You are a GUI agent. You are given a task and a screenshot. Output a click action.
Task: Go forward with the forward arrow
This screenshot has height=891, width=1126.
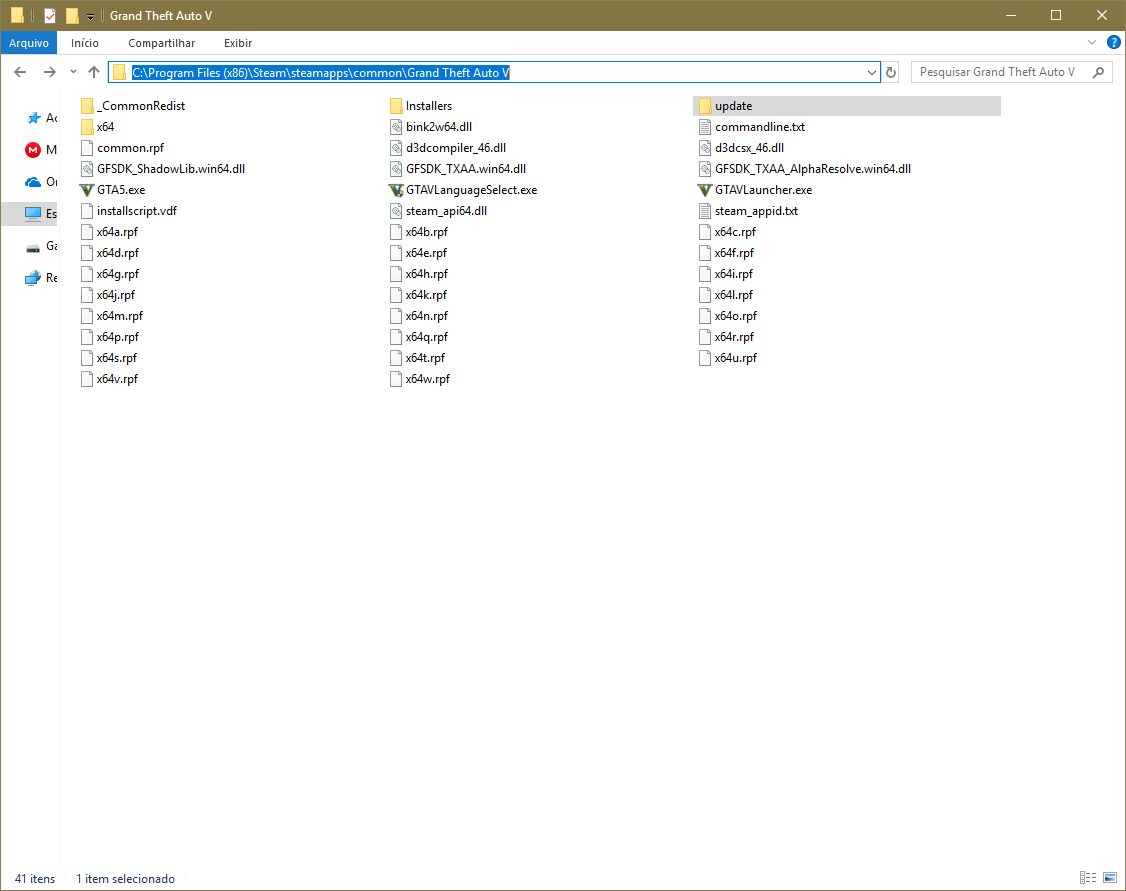[x=50, y=72]
